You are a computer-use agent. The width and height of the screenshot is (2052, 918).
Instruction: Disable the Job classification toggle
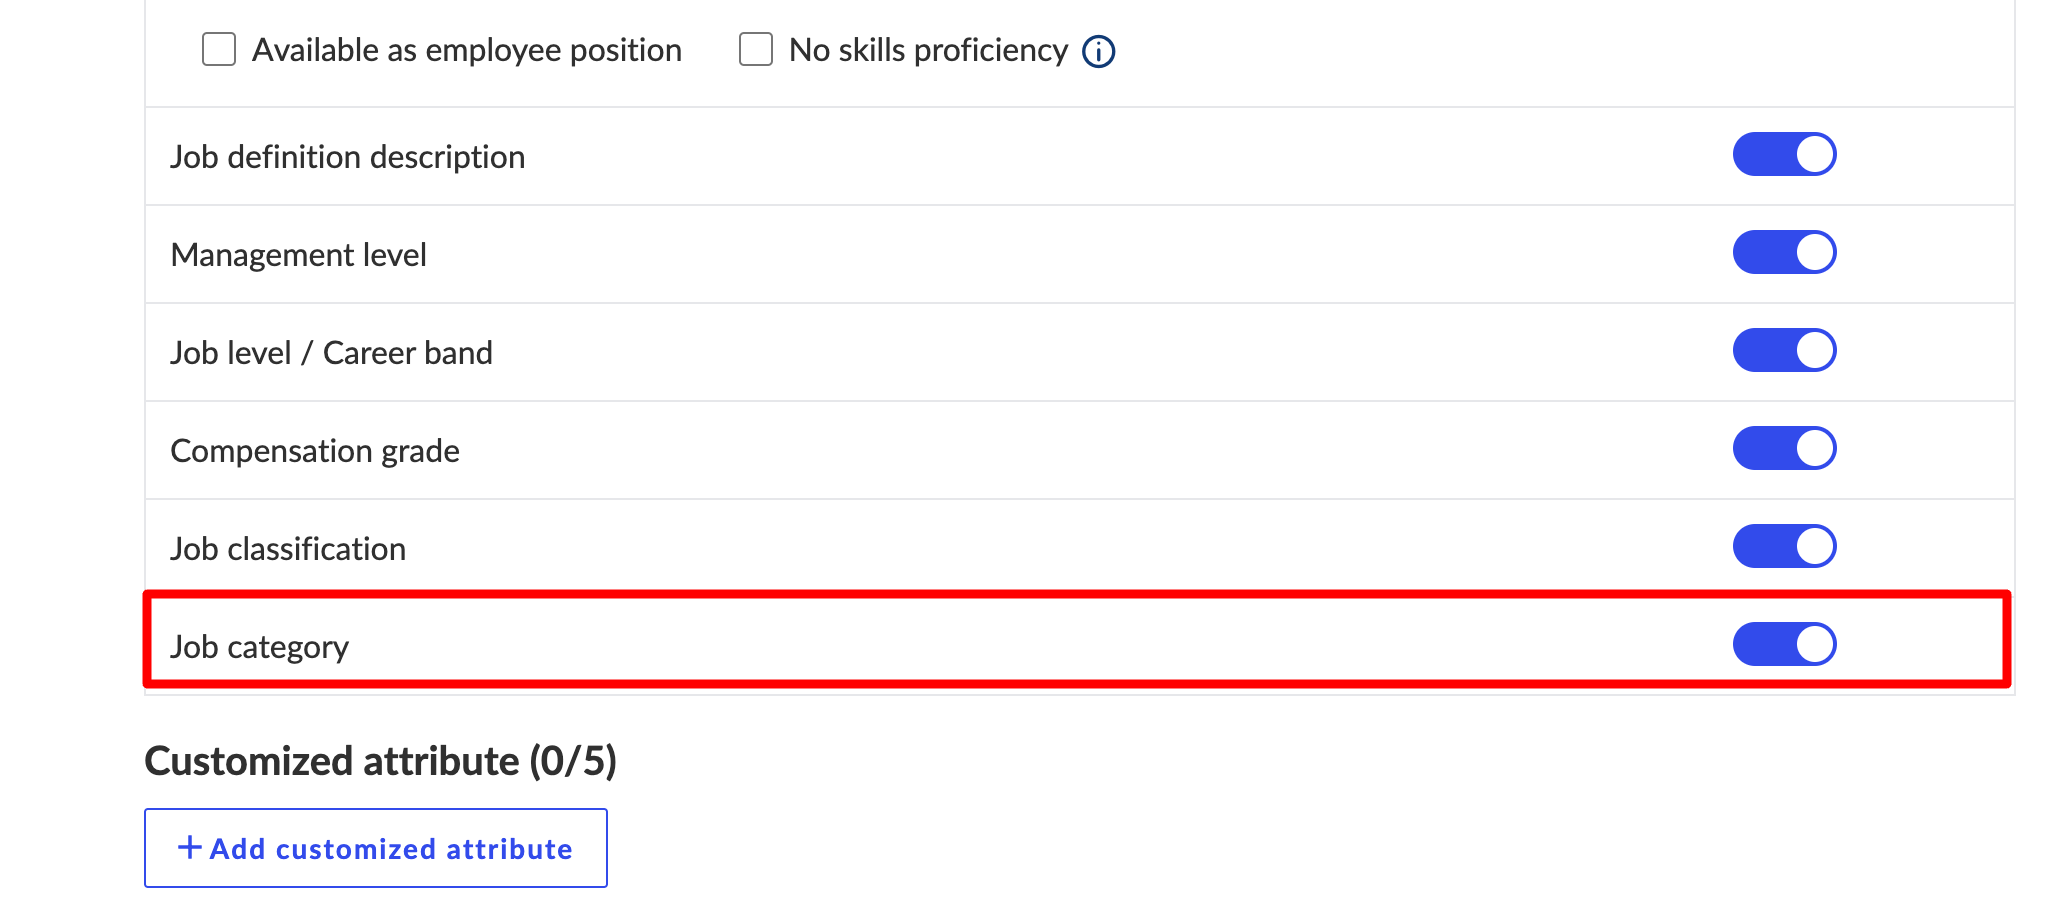click(x=1784, y=547)
